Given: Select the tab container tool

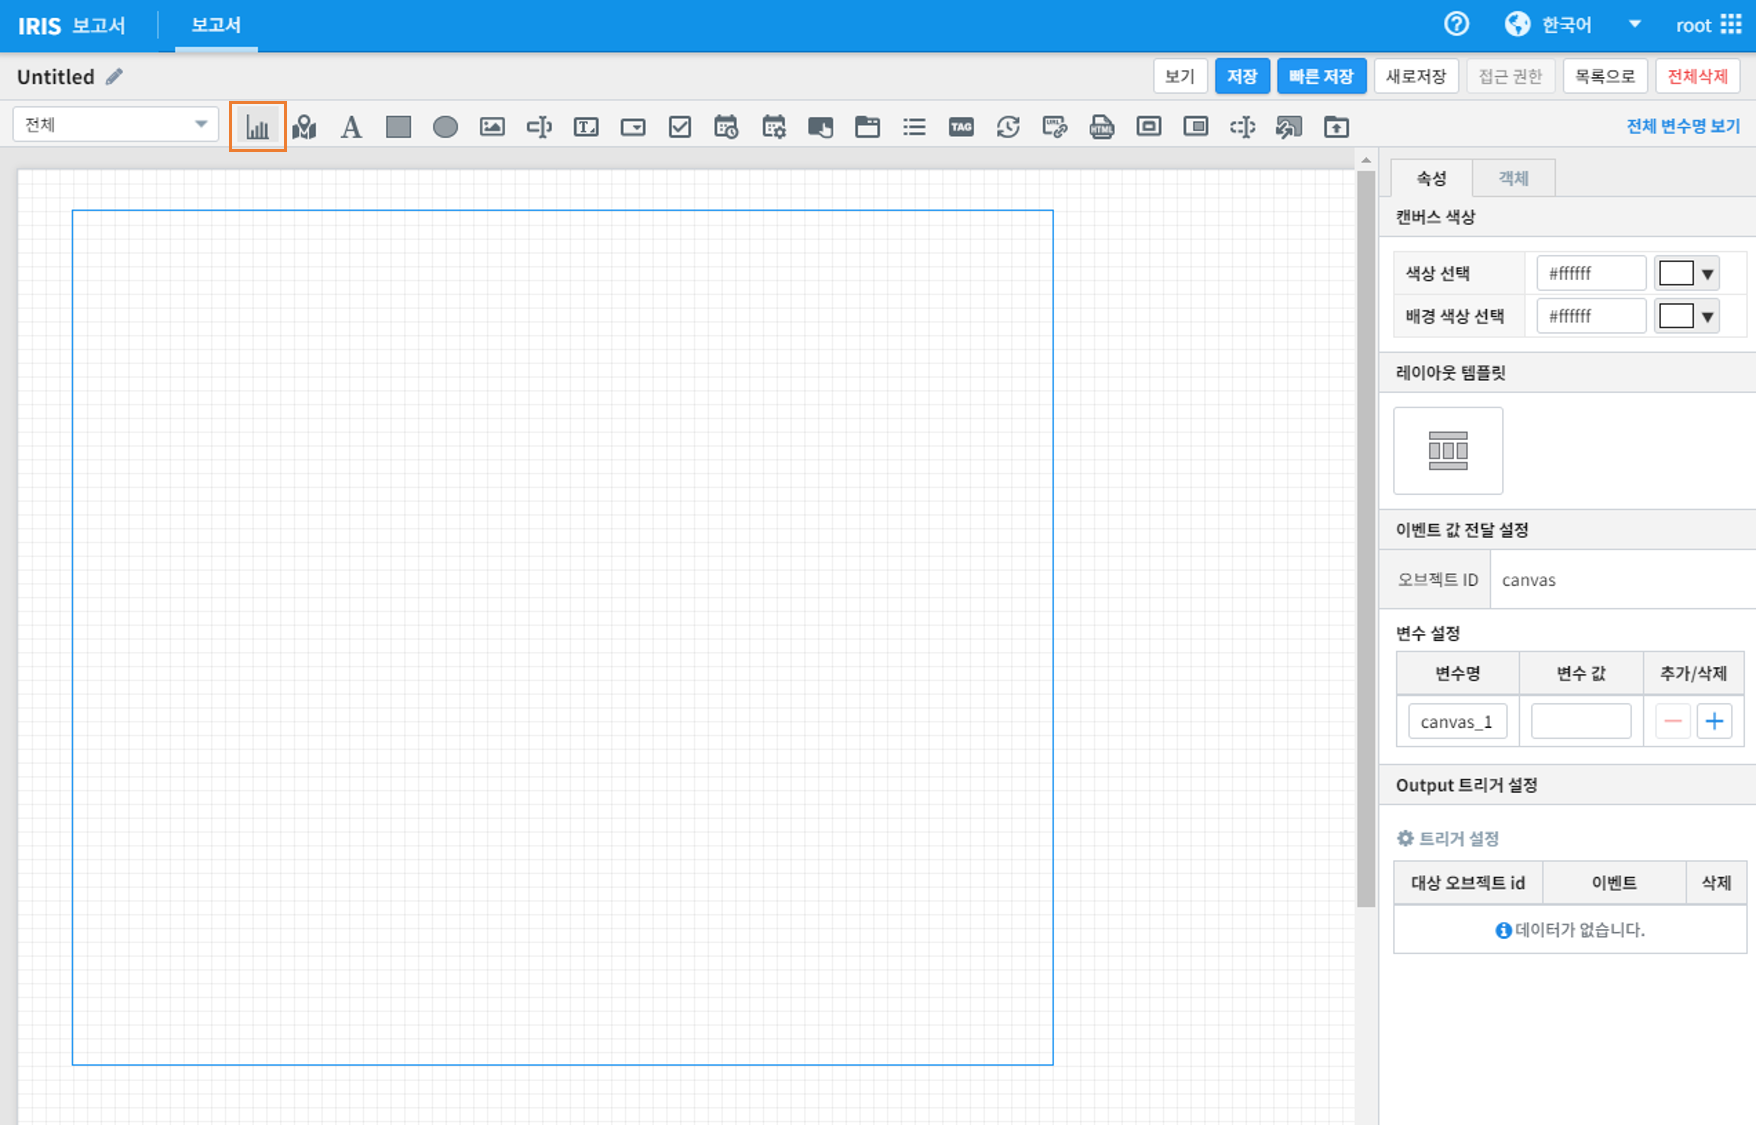Looking at the screenshot, I should pyautogui.click(x=868, y=127).
